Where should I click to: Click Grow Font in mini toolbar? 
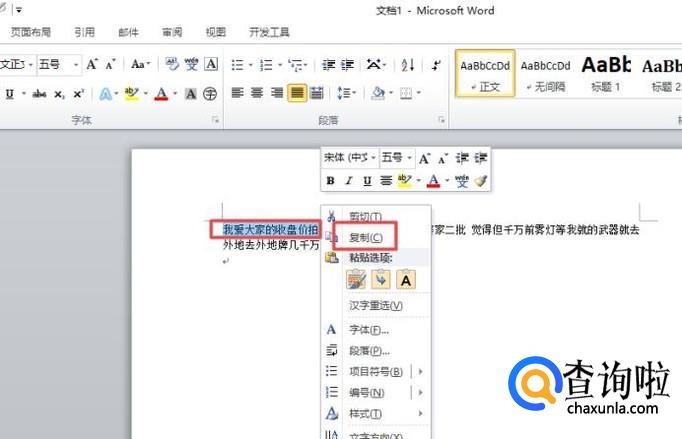pos(425,158)
